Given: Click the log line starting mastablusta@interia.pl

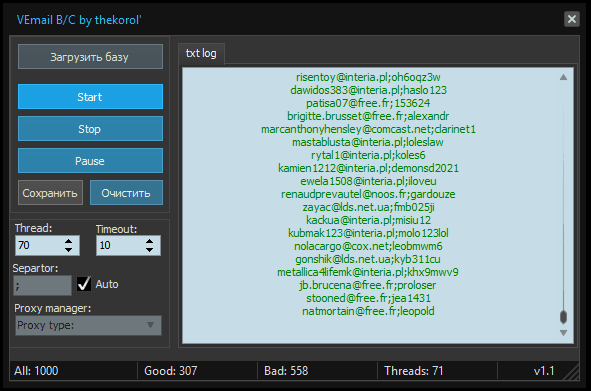Looking at the screenshot, I should tap(368, 142).
